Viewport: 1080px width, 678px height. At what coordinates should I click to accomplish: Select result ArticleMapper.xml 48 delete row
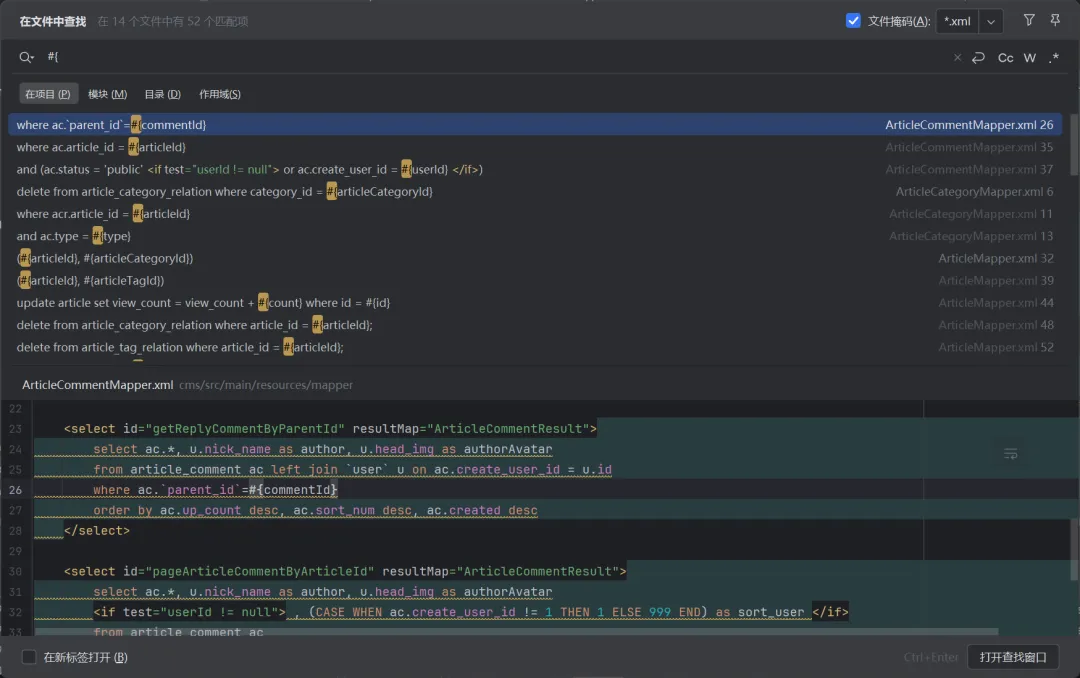click(535, 325)
